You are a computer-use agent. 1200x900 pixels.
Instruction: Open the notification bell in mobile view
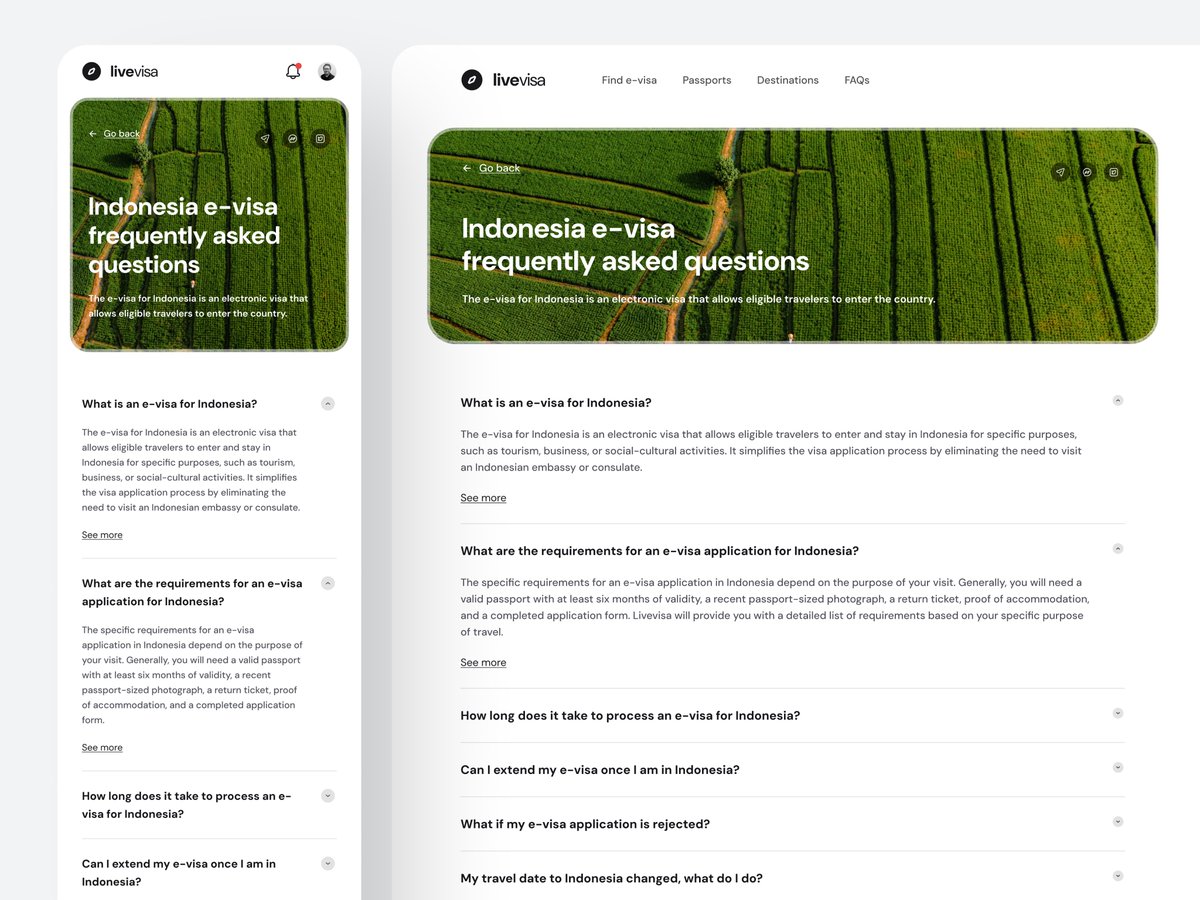click(293, 71)
